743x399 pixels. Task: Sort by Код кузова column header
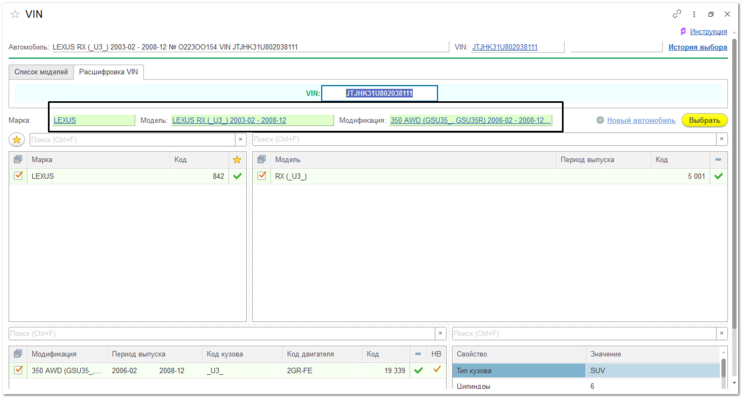click(243, 354)
